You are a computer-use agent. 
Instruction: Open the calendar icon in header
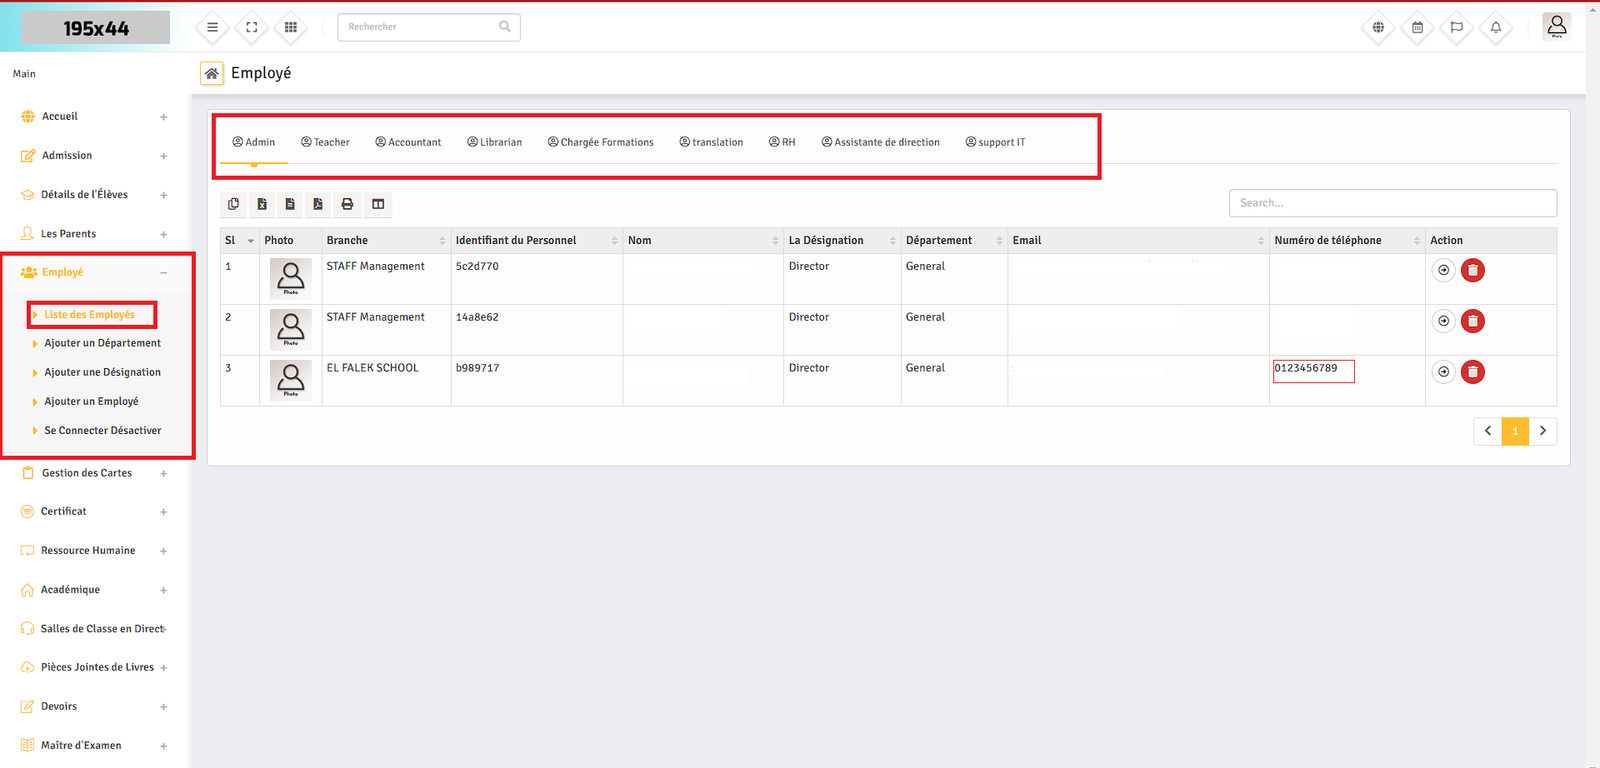1417,27
